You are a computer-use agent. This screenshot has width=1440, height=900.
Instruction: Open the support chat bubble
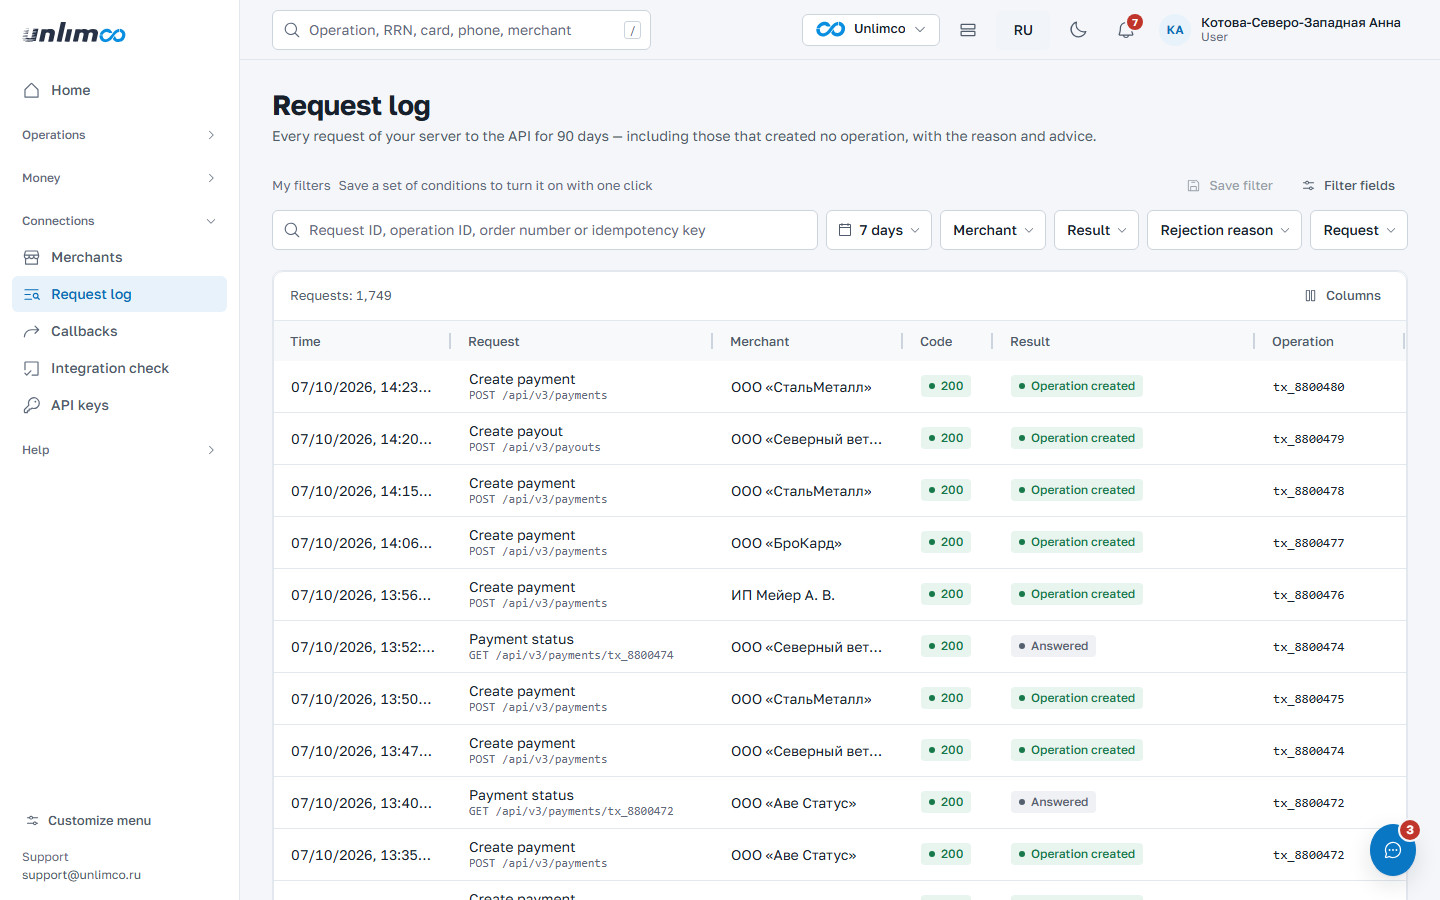click(x=1393, y=850)
